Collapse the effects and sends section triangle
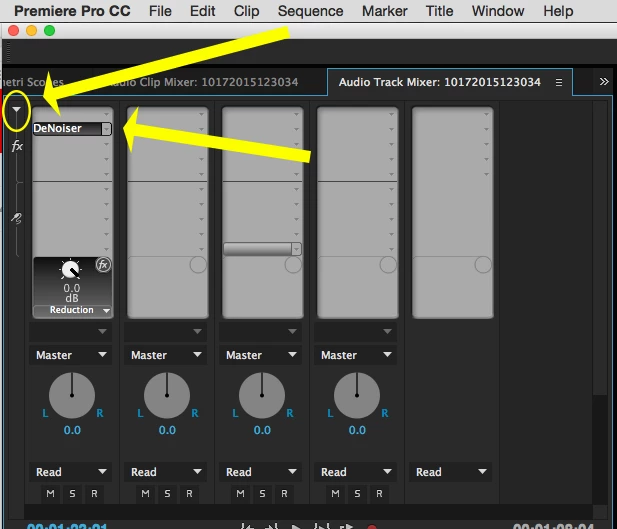617x529 pixels. tap(16, 109)
